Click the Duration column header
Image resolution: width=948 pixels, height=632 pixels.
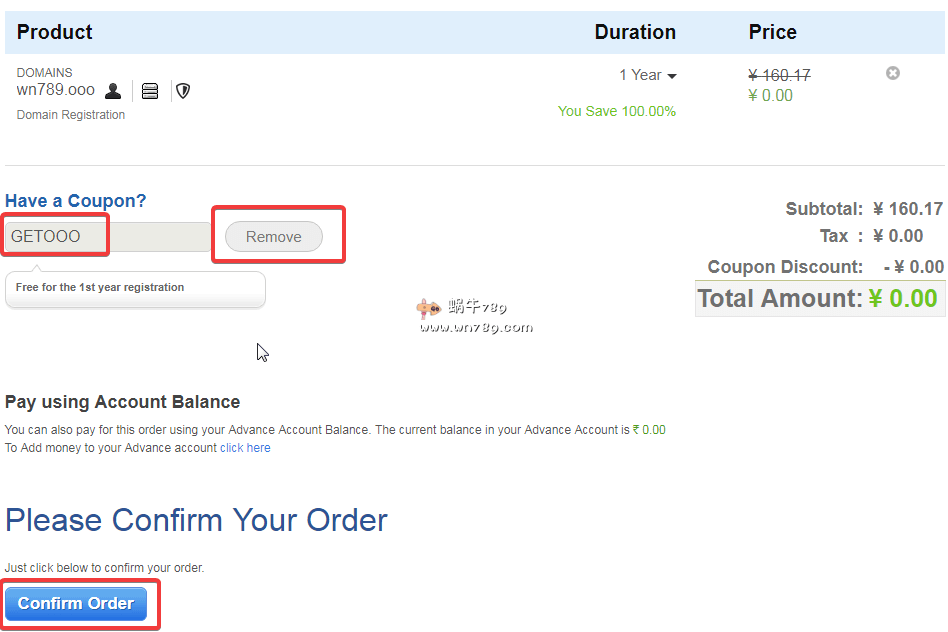tap(635, 32)
